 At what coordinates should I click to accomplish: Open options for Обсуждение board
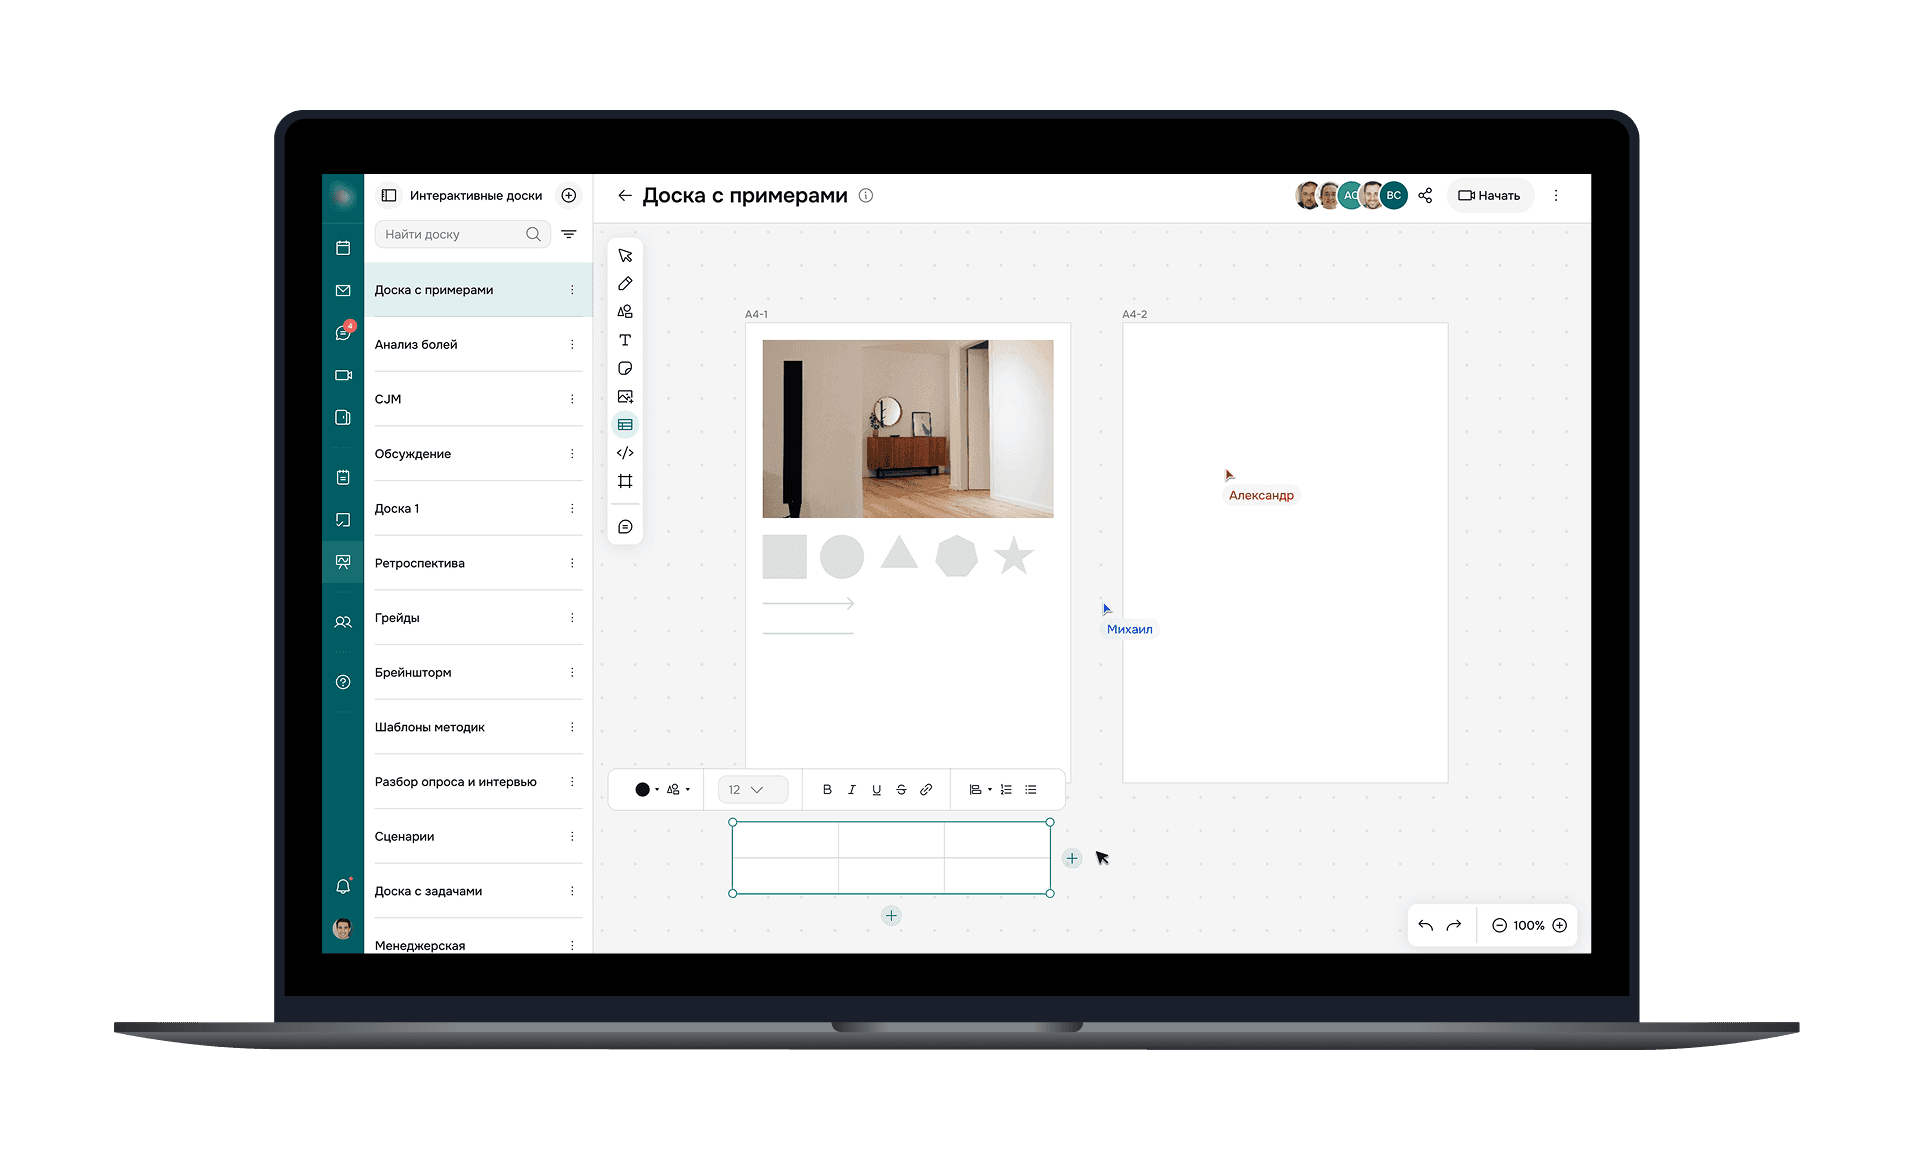(x=572, y=454)
